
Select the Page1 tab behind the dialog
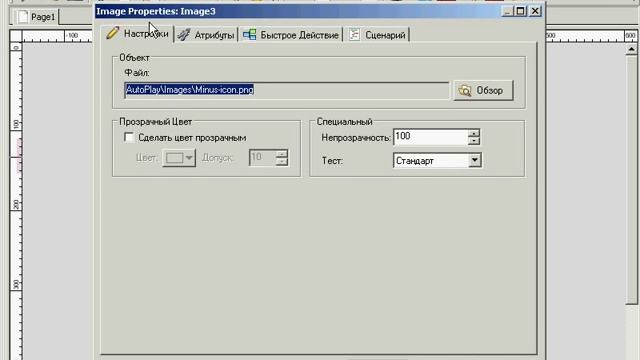tap(37, 17)
